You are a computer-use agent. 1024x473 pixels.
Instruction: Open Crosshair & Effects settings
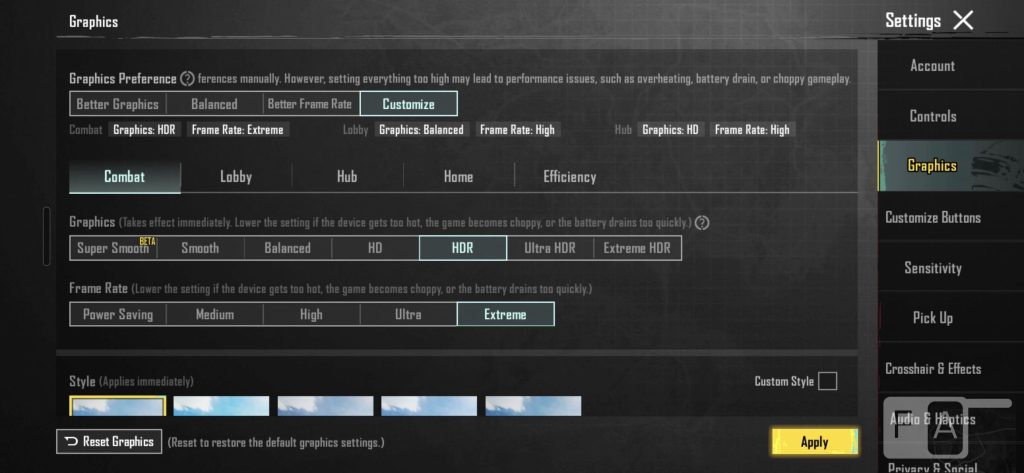coord(932,369)
